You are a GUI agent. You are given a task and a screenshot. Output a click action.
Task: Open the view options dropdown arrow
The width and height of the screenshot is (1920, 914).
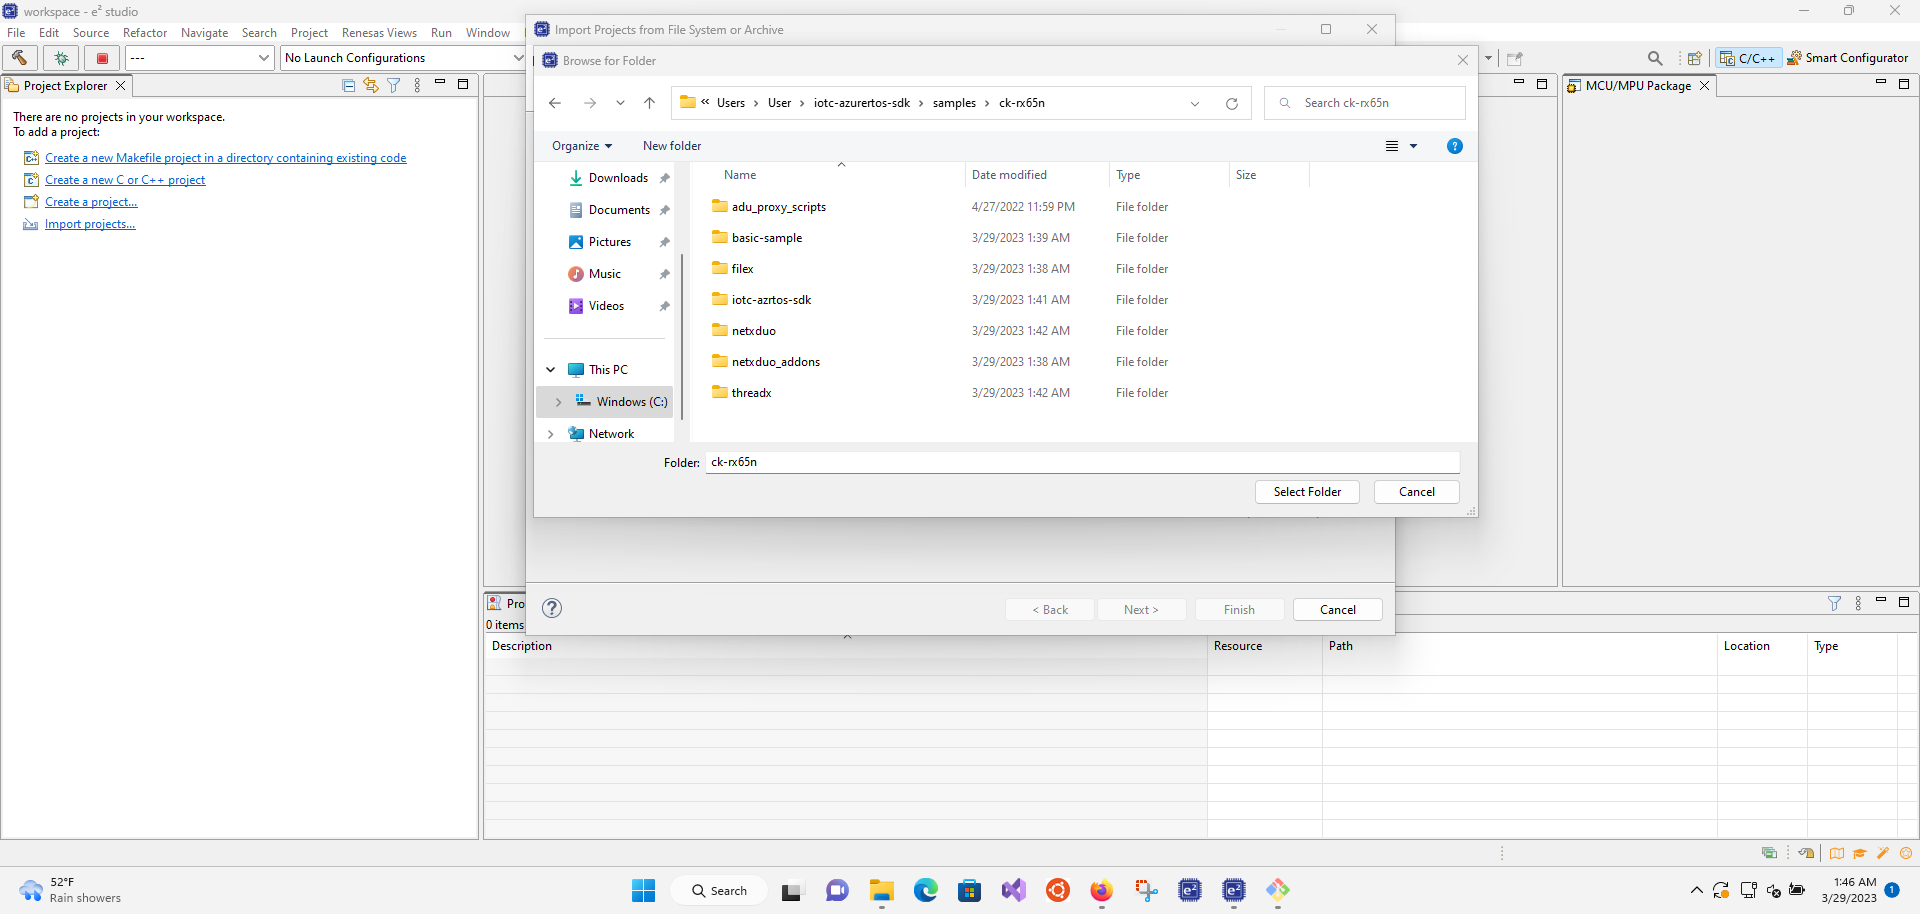click(x=1413, y=146)
